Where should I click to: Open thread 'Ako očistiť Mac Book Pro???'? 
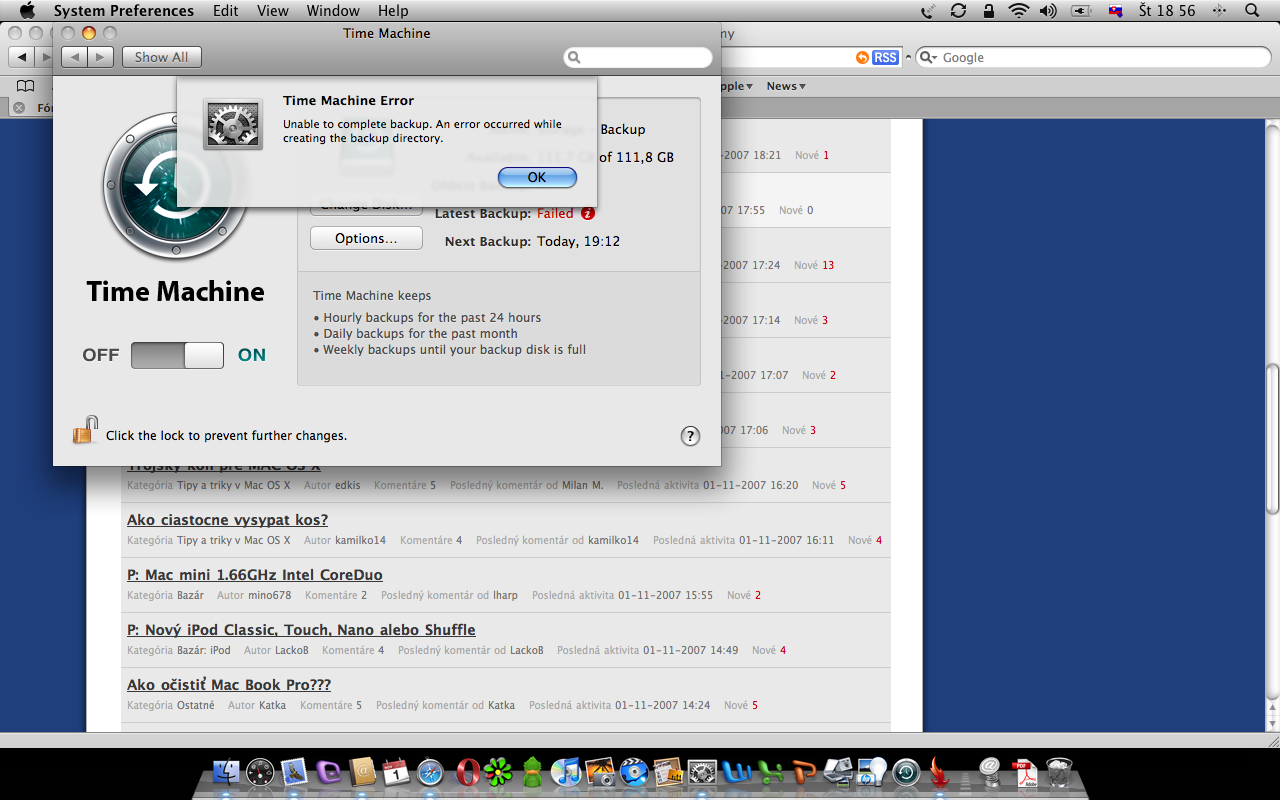click(x=229, y=685)
